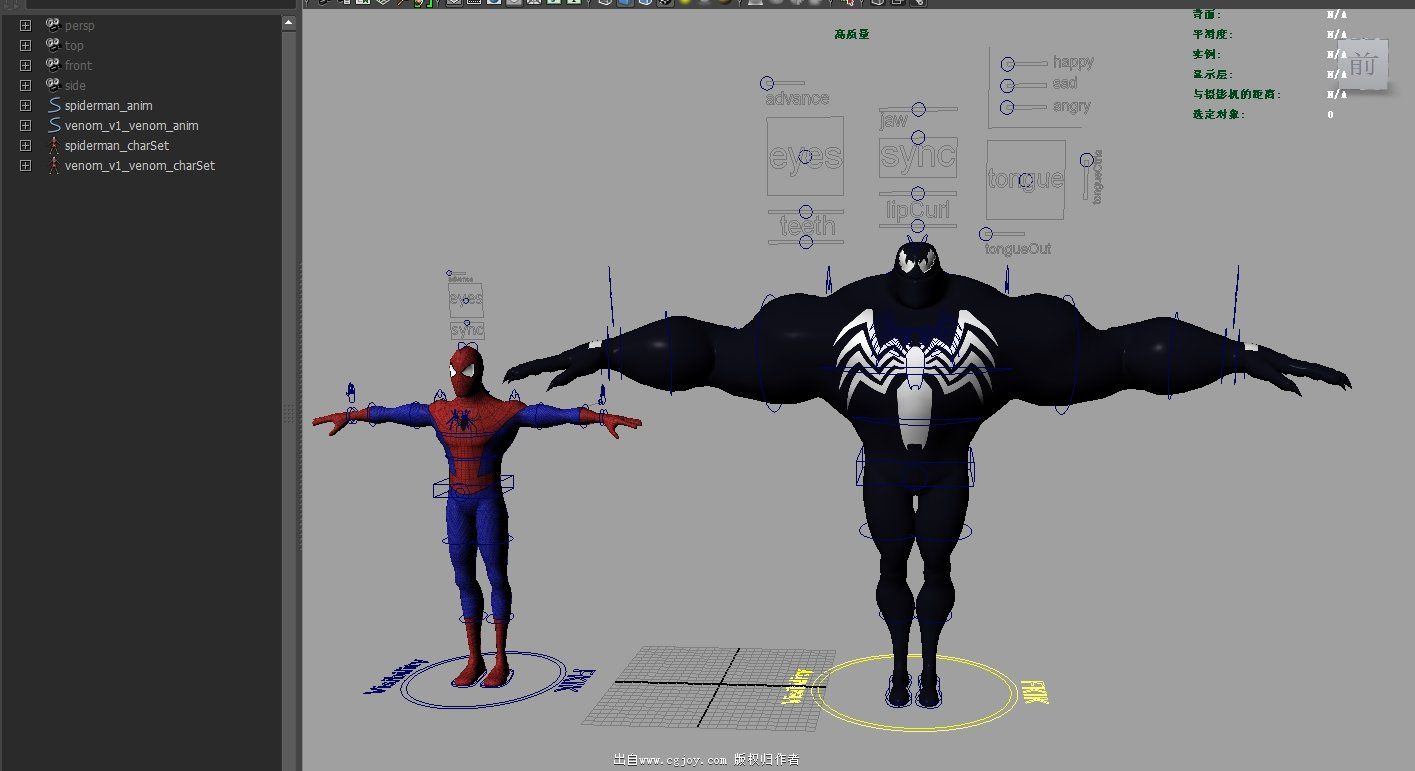Click the 显示层 HUD label
1415x771 pixels.
(x=1212, y=74)
